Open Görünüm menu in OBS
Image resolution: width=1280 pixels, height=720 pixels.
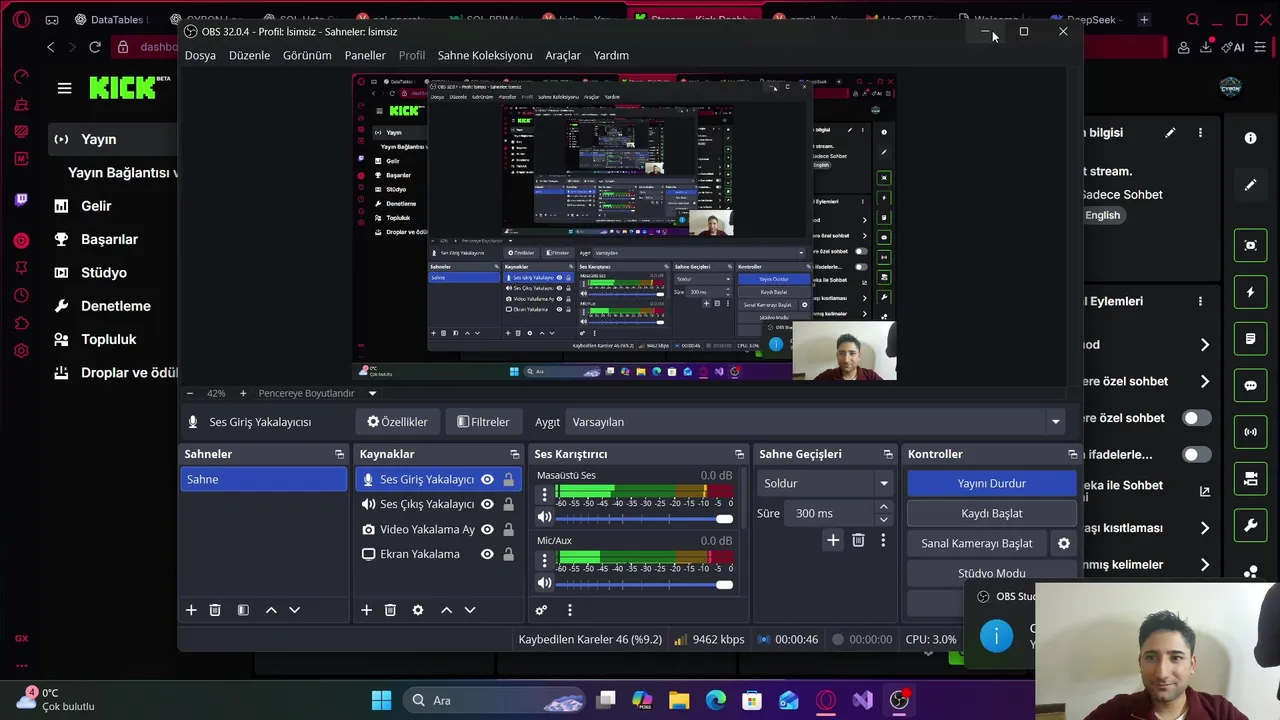307,55
